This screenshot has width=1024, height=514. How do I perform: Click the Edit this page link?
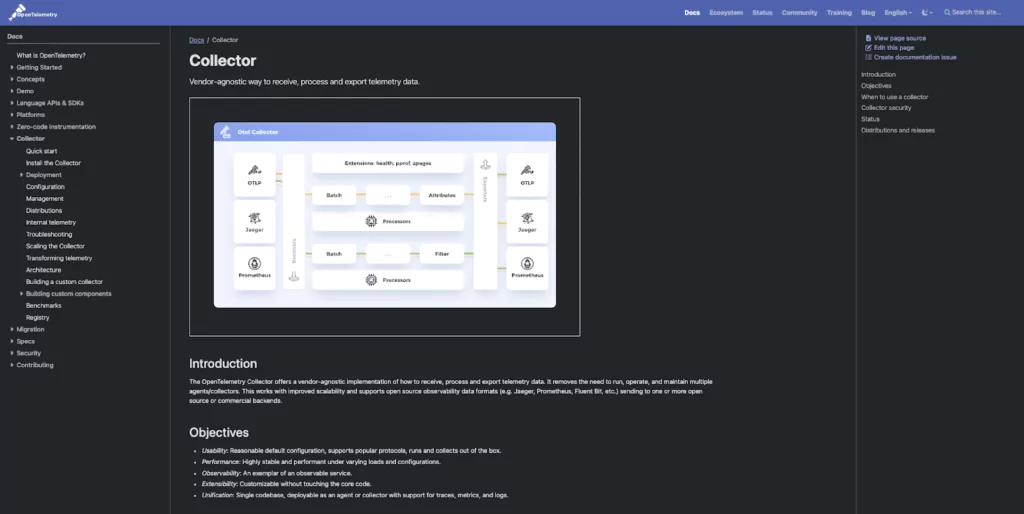[x=894, y=48]
